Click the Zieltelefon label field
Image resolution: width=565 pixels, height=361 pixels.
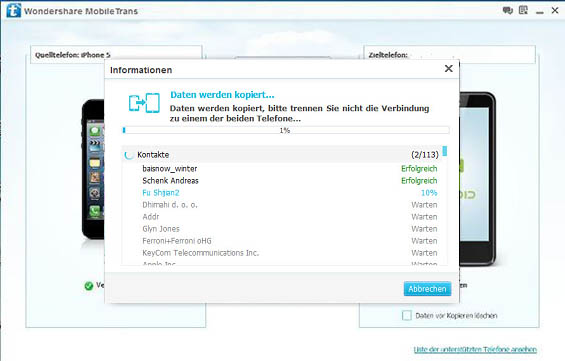(x=449, y=55)
